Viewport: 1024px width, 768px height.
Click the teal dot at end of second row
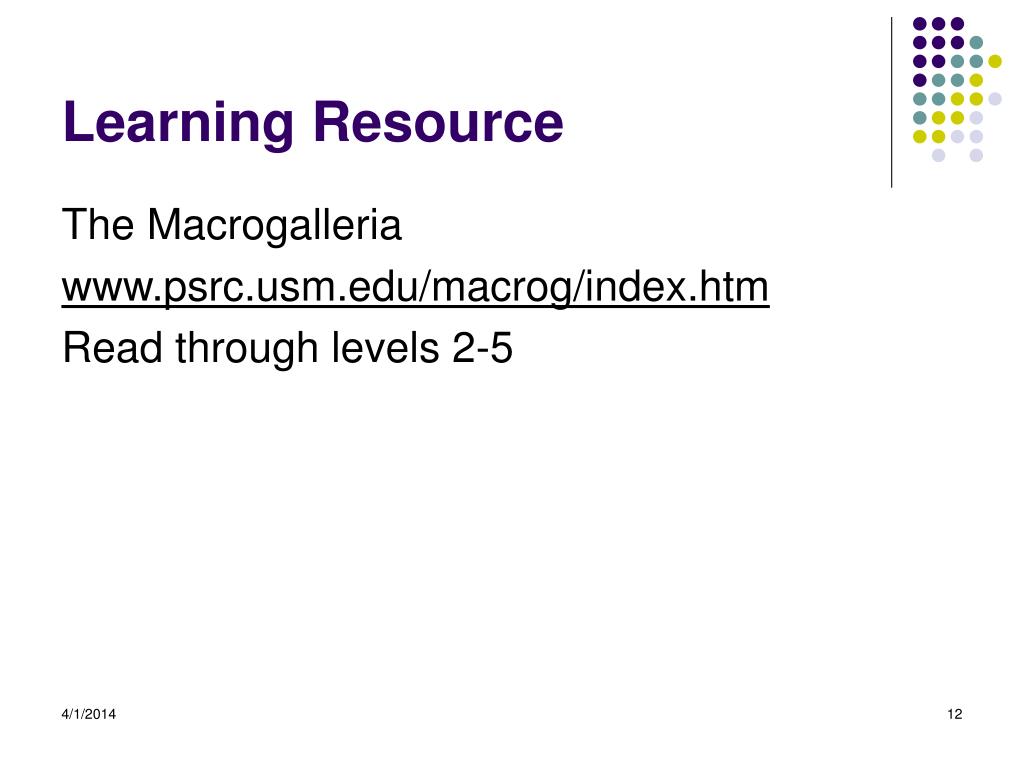click(x=976, y=43)
